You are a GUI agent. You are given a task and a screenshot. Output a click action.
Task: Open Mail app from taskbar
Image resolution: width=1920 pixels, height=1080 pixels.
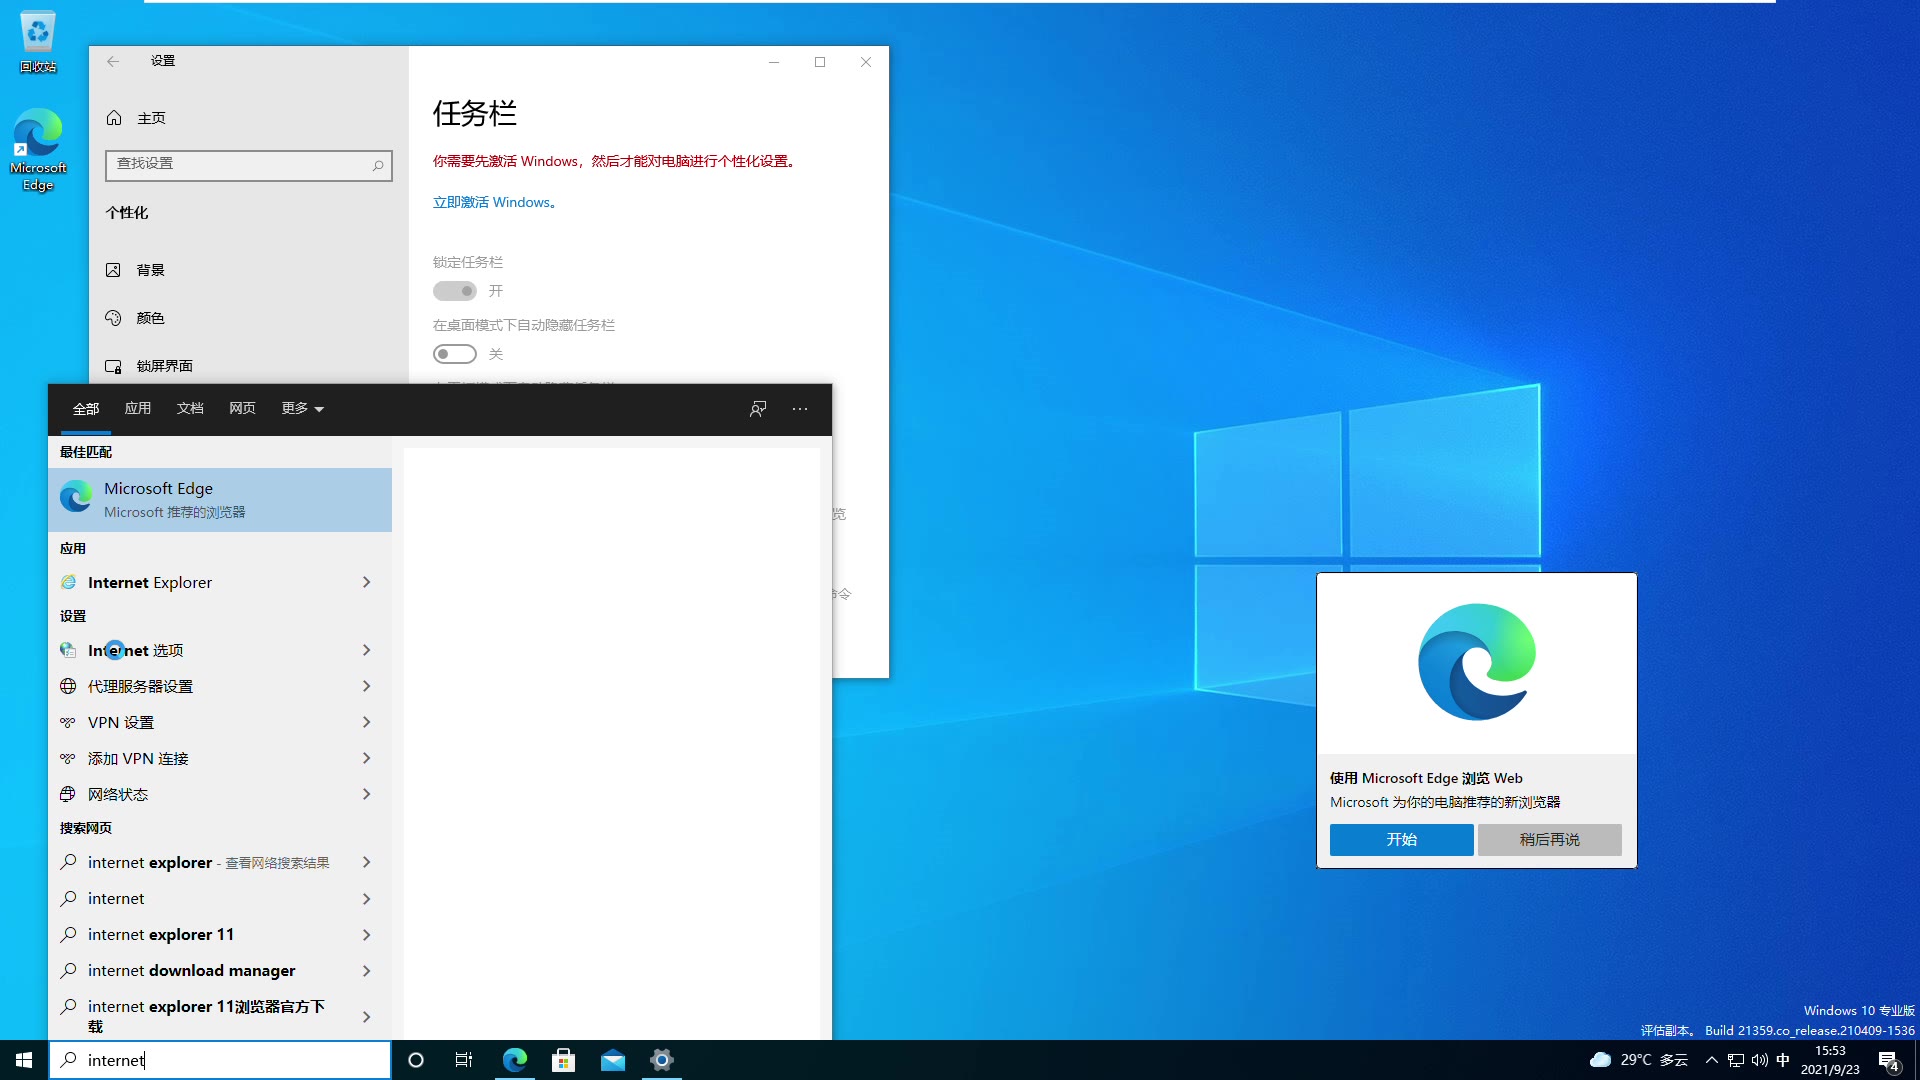(x=613, y=1060)
